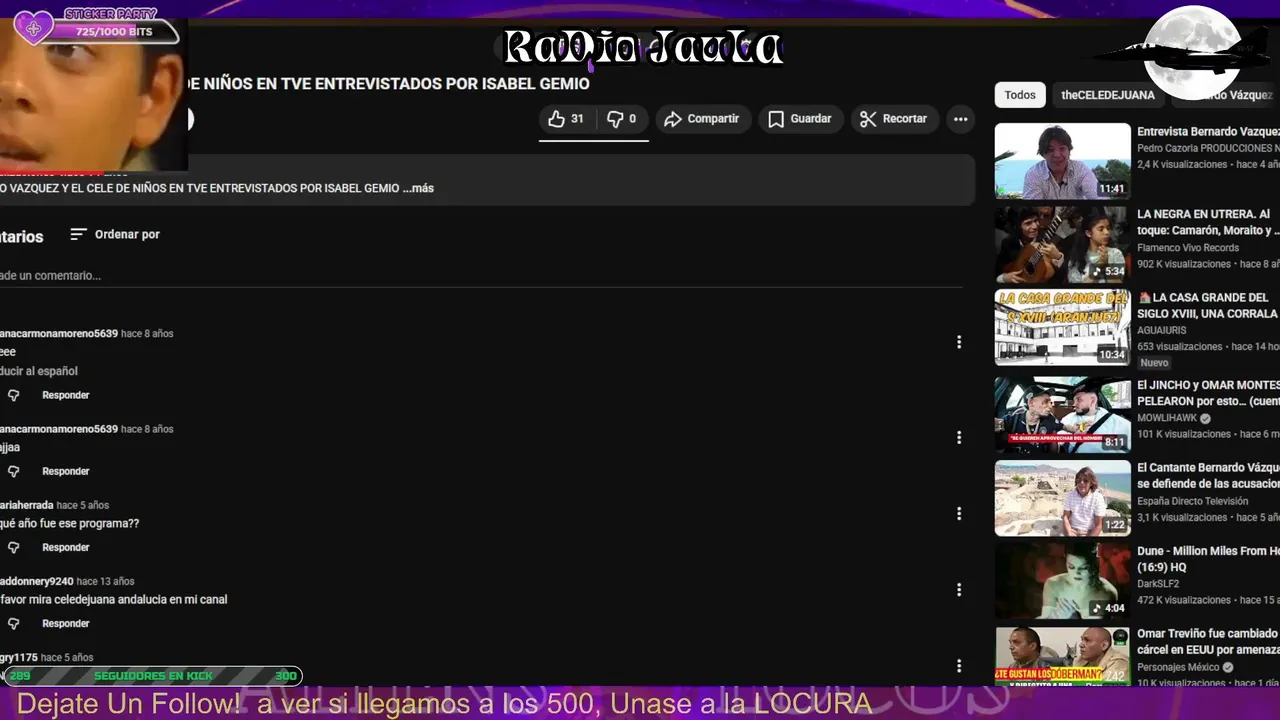Select the theCELEDEJUANA filter chip
This screenshot has height=720, width=1280.
1108,95
